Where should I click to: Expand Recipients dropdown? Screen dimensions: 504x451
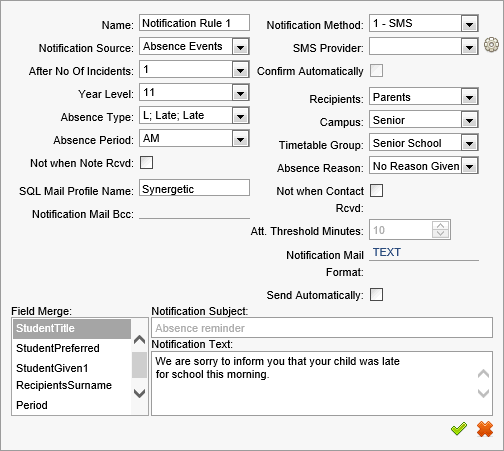[469, 97]
